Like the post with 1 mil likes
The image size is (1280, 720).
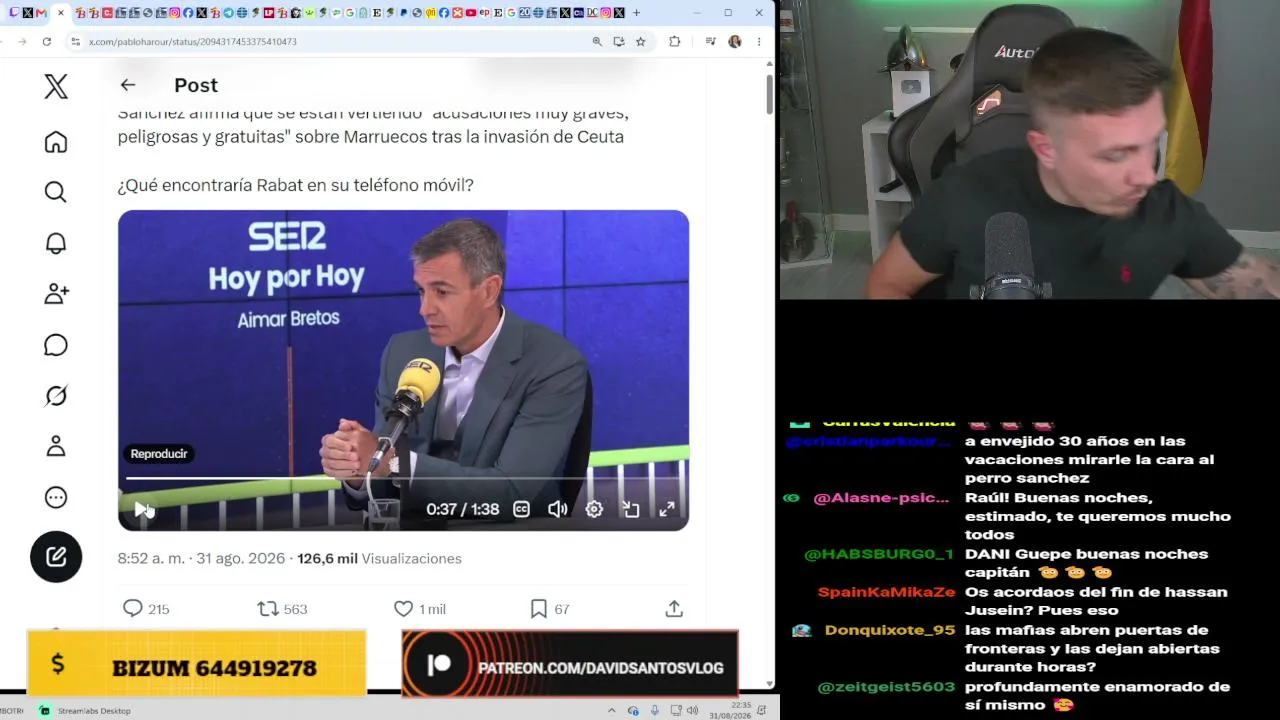click(420, 608)
